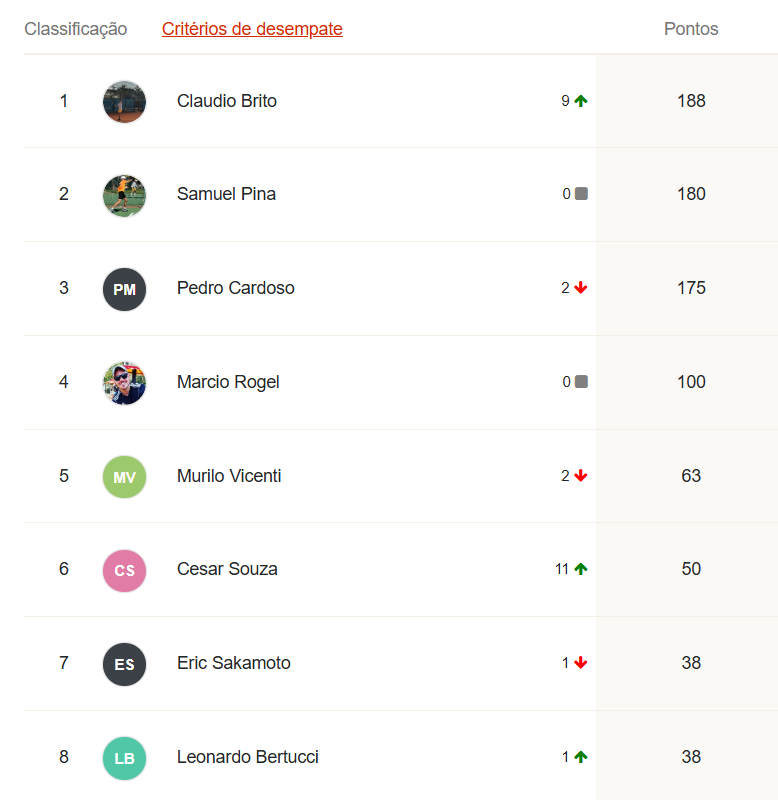Click the Classificação column header
778x800 pixels.
[x=76, y=29]
